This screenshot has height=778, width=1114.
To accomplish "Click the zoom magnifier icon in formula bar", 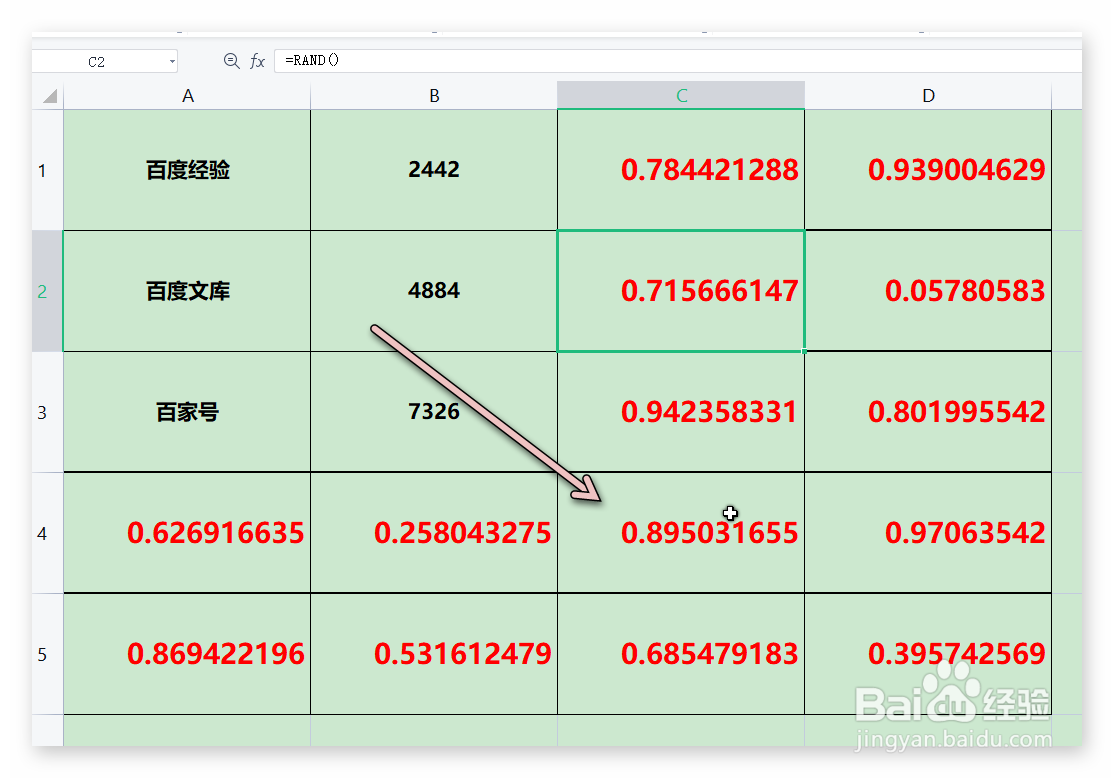I will pos(231,61).
